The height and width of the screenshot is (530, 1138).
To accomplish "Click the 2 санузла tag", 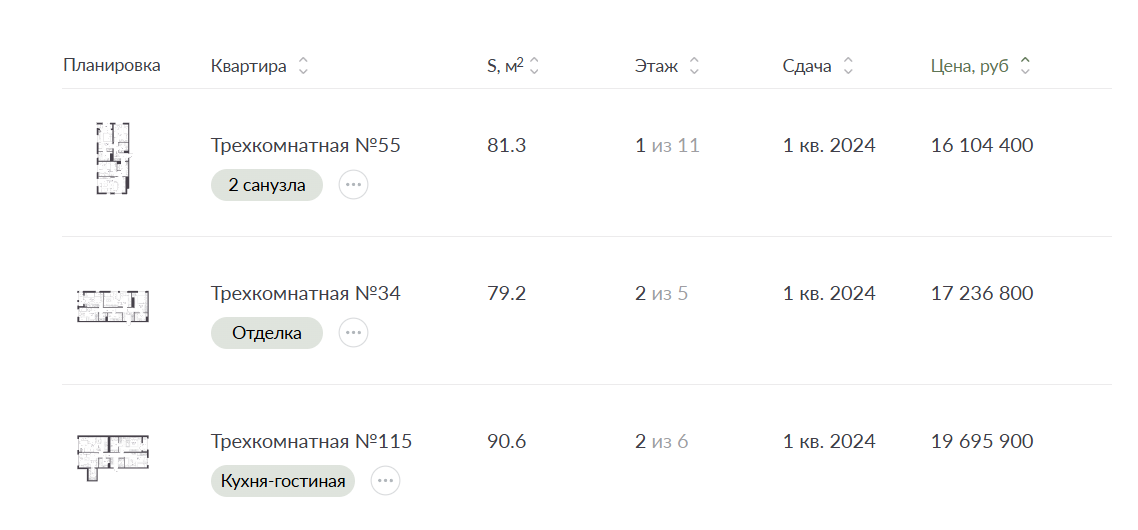I will tap(266, 185).
